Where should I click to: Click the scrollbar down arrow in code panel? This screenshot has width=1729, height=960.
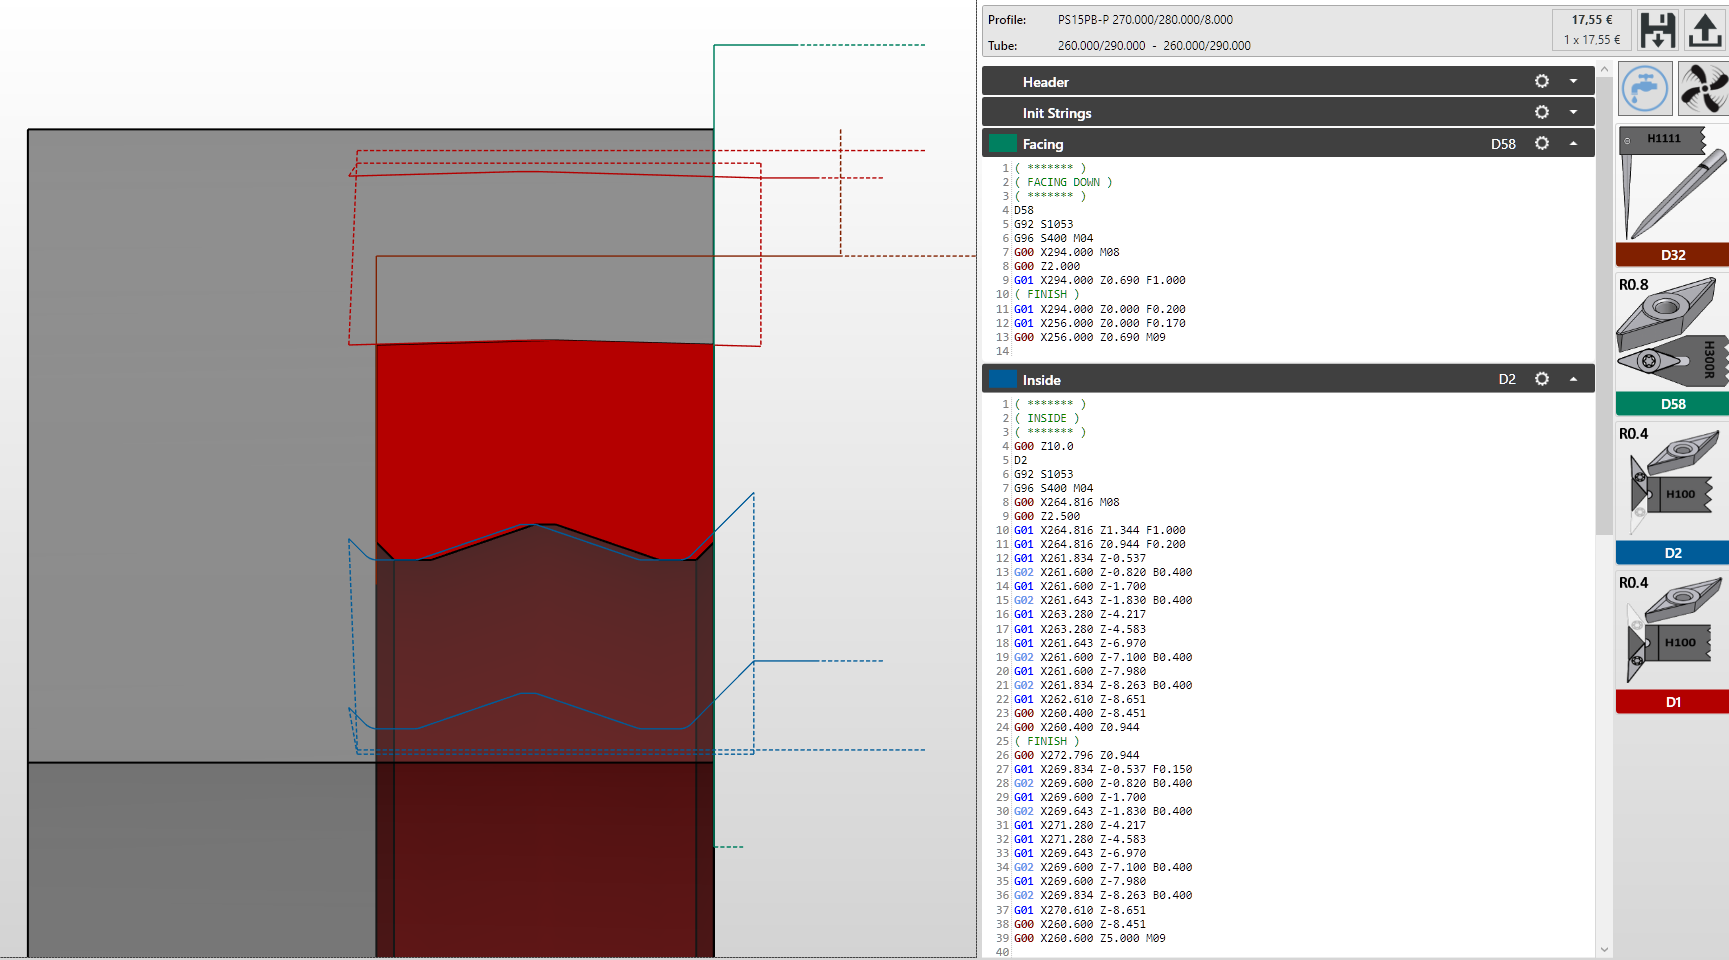(1604, 950)
